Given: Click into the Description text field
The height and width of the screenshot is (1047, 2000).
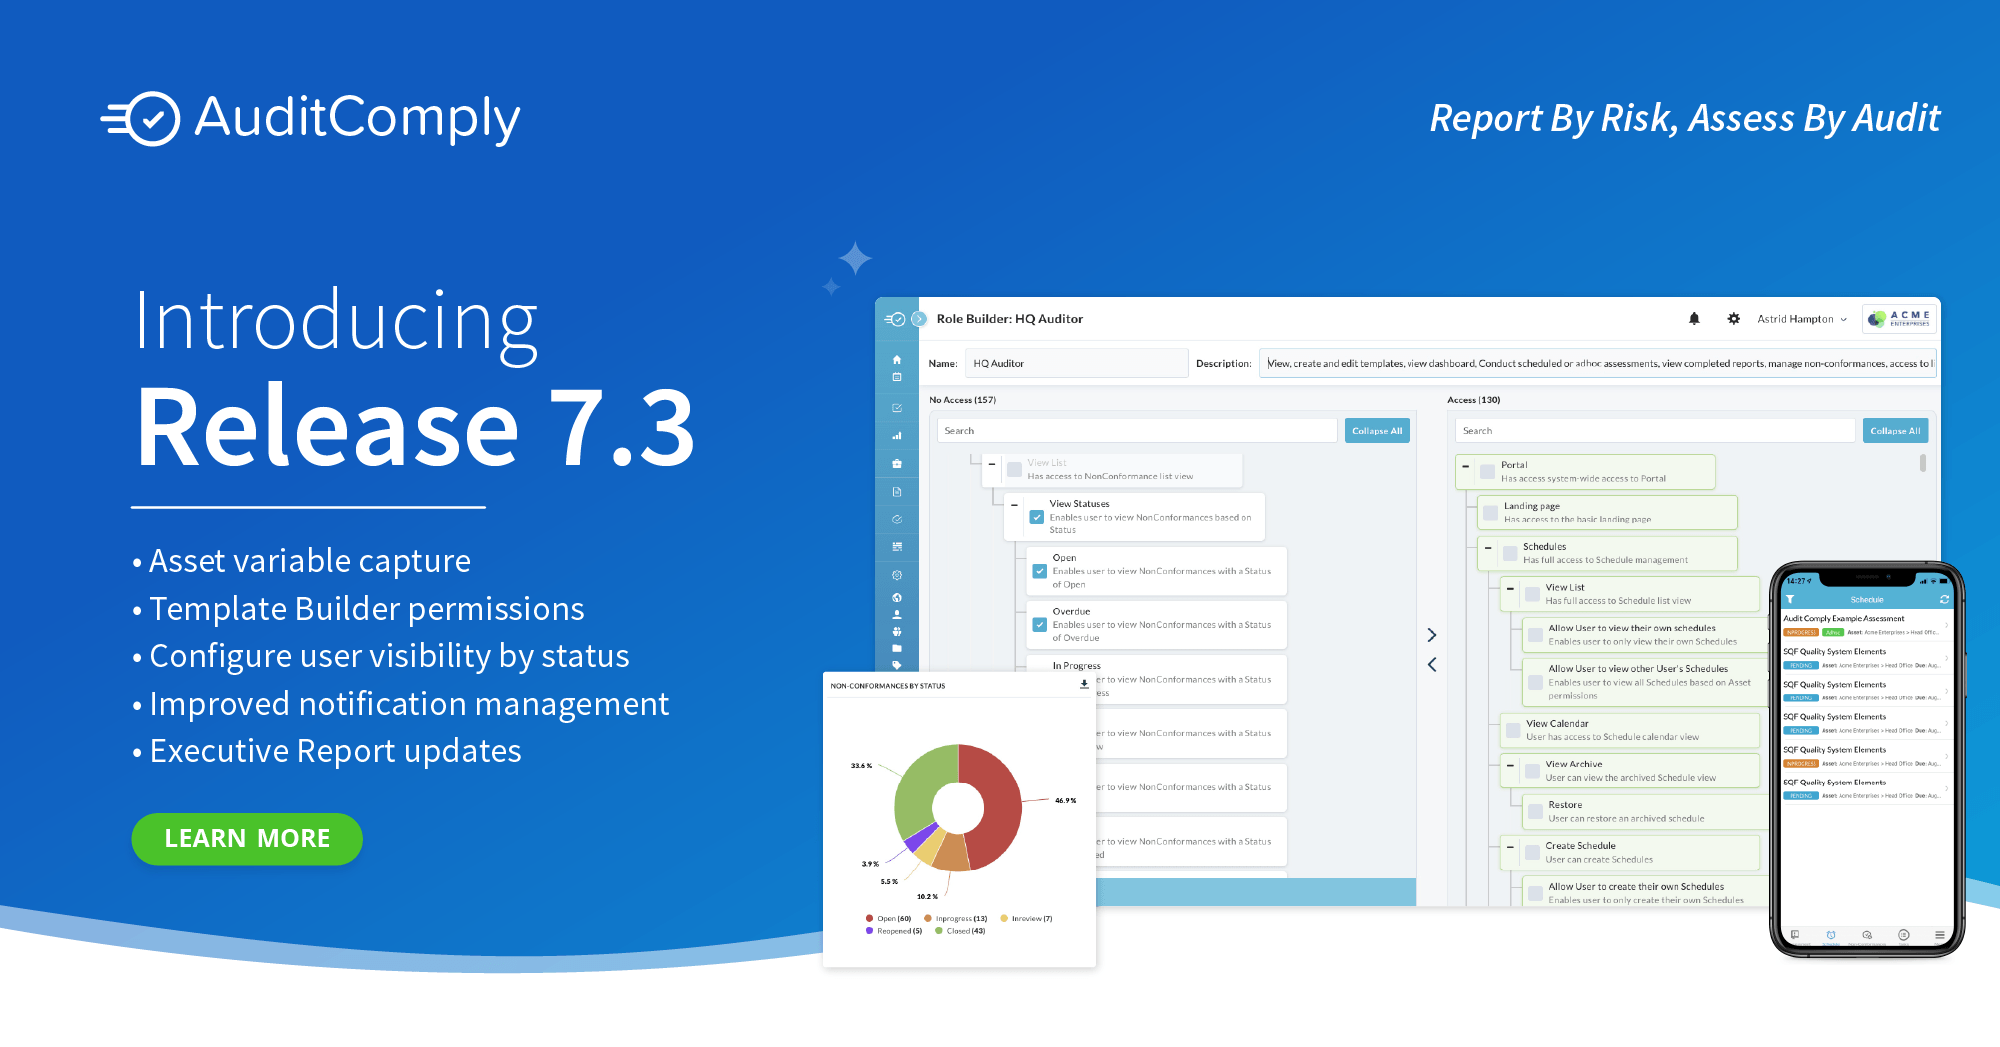Looking at the screenshot, I should (x=1598, y=363).
